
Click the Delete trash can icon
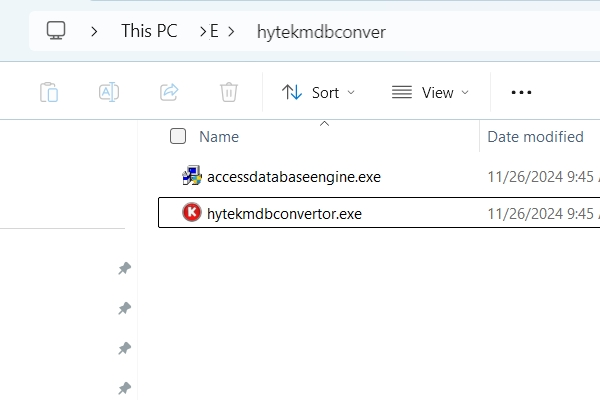click(x=229, y=92)
